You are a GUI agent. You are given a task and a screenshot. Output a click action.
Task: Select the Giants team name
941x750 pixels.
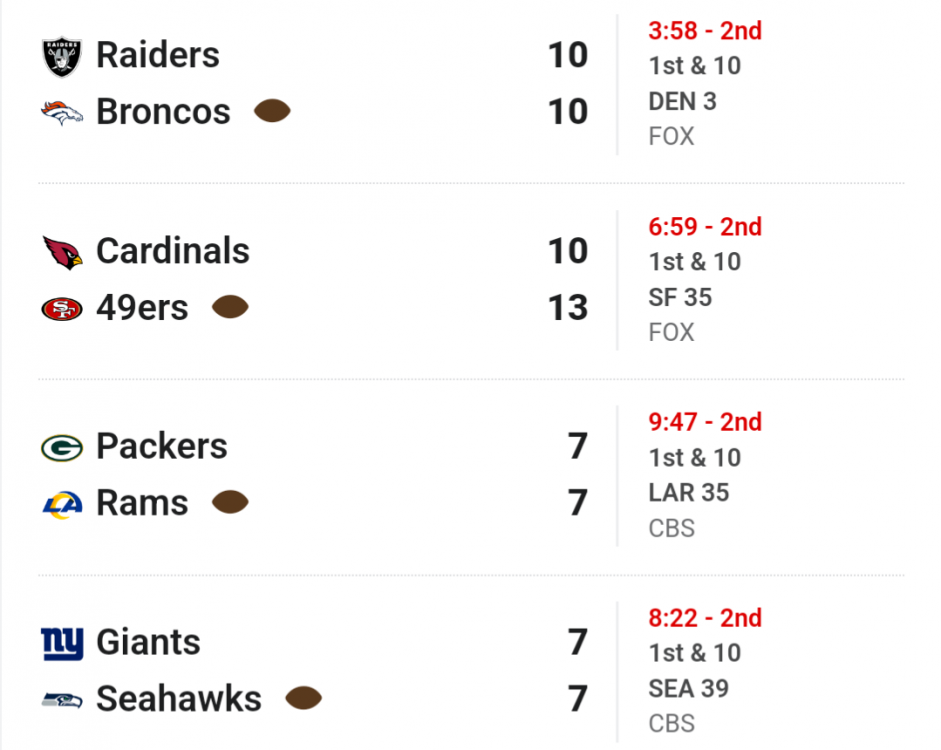click(148, 642)
